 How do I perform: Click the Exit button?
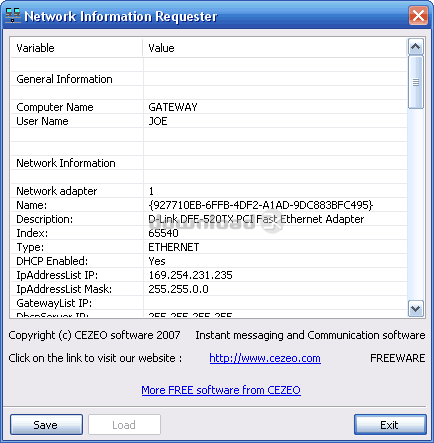(390, 425)
